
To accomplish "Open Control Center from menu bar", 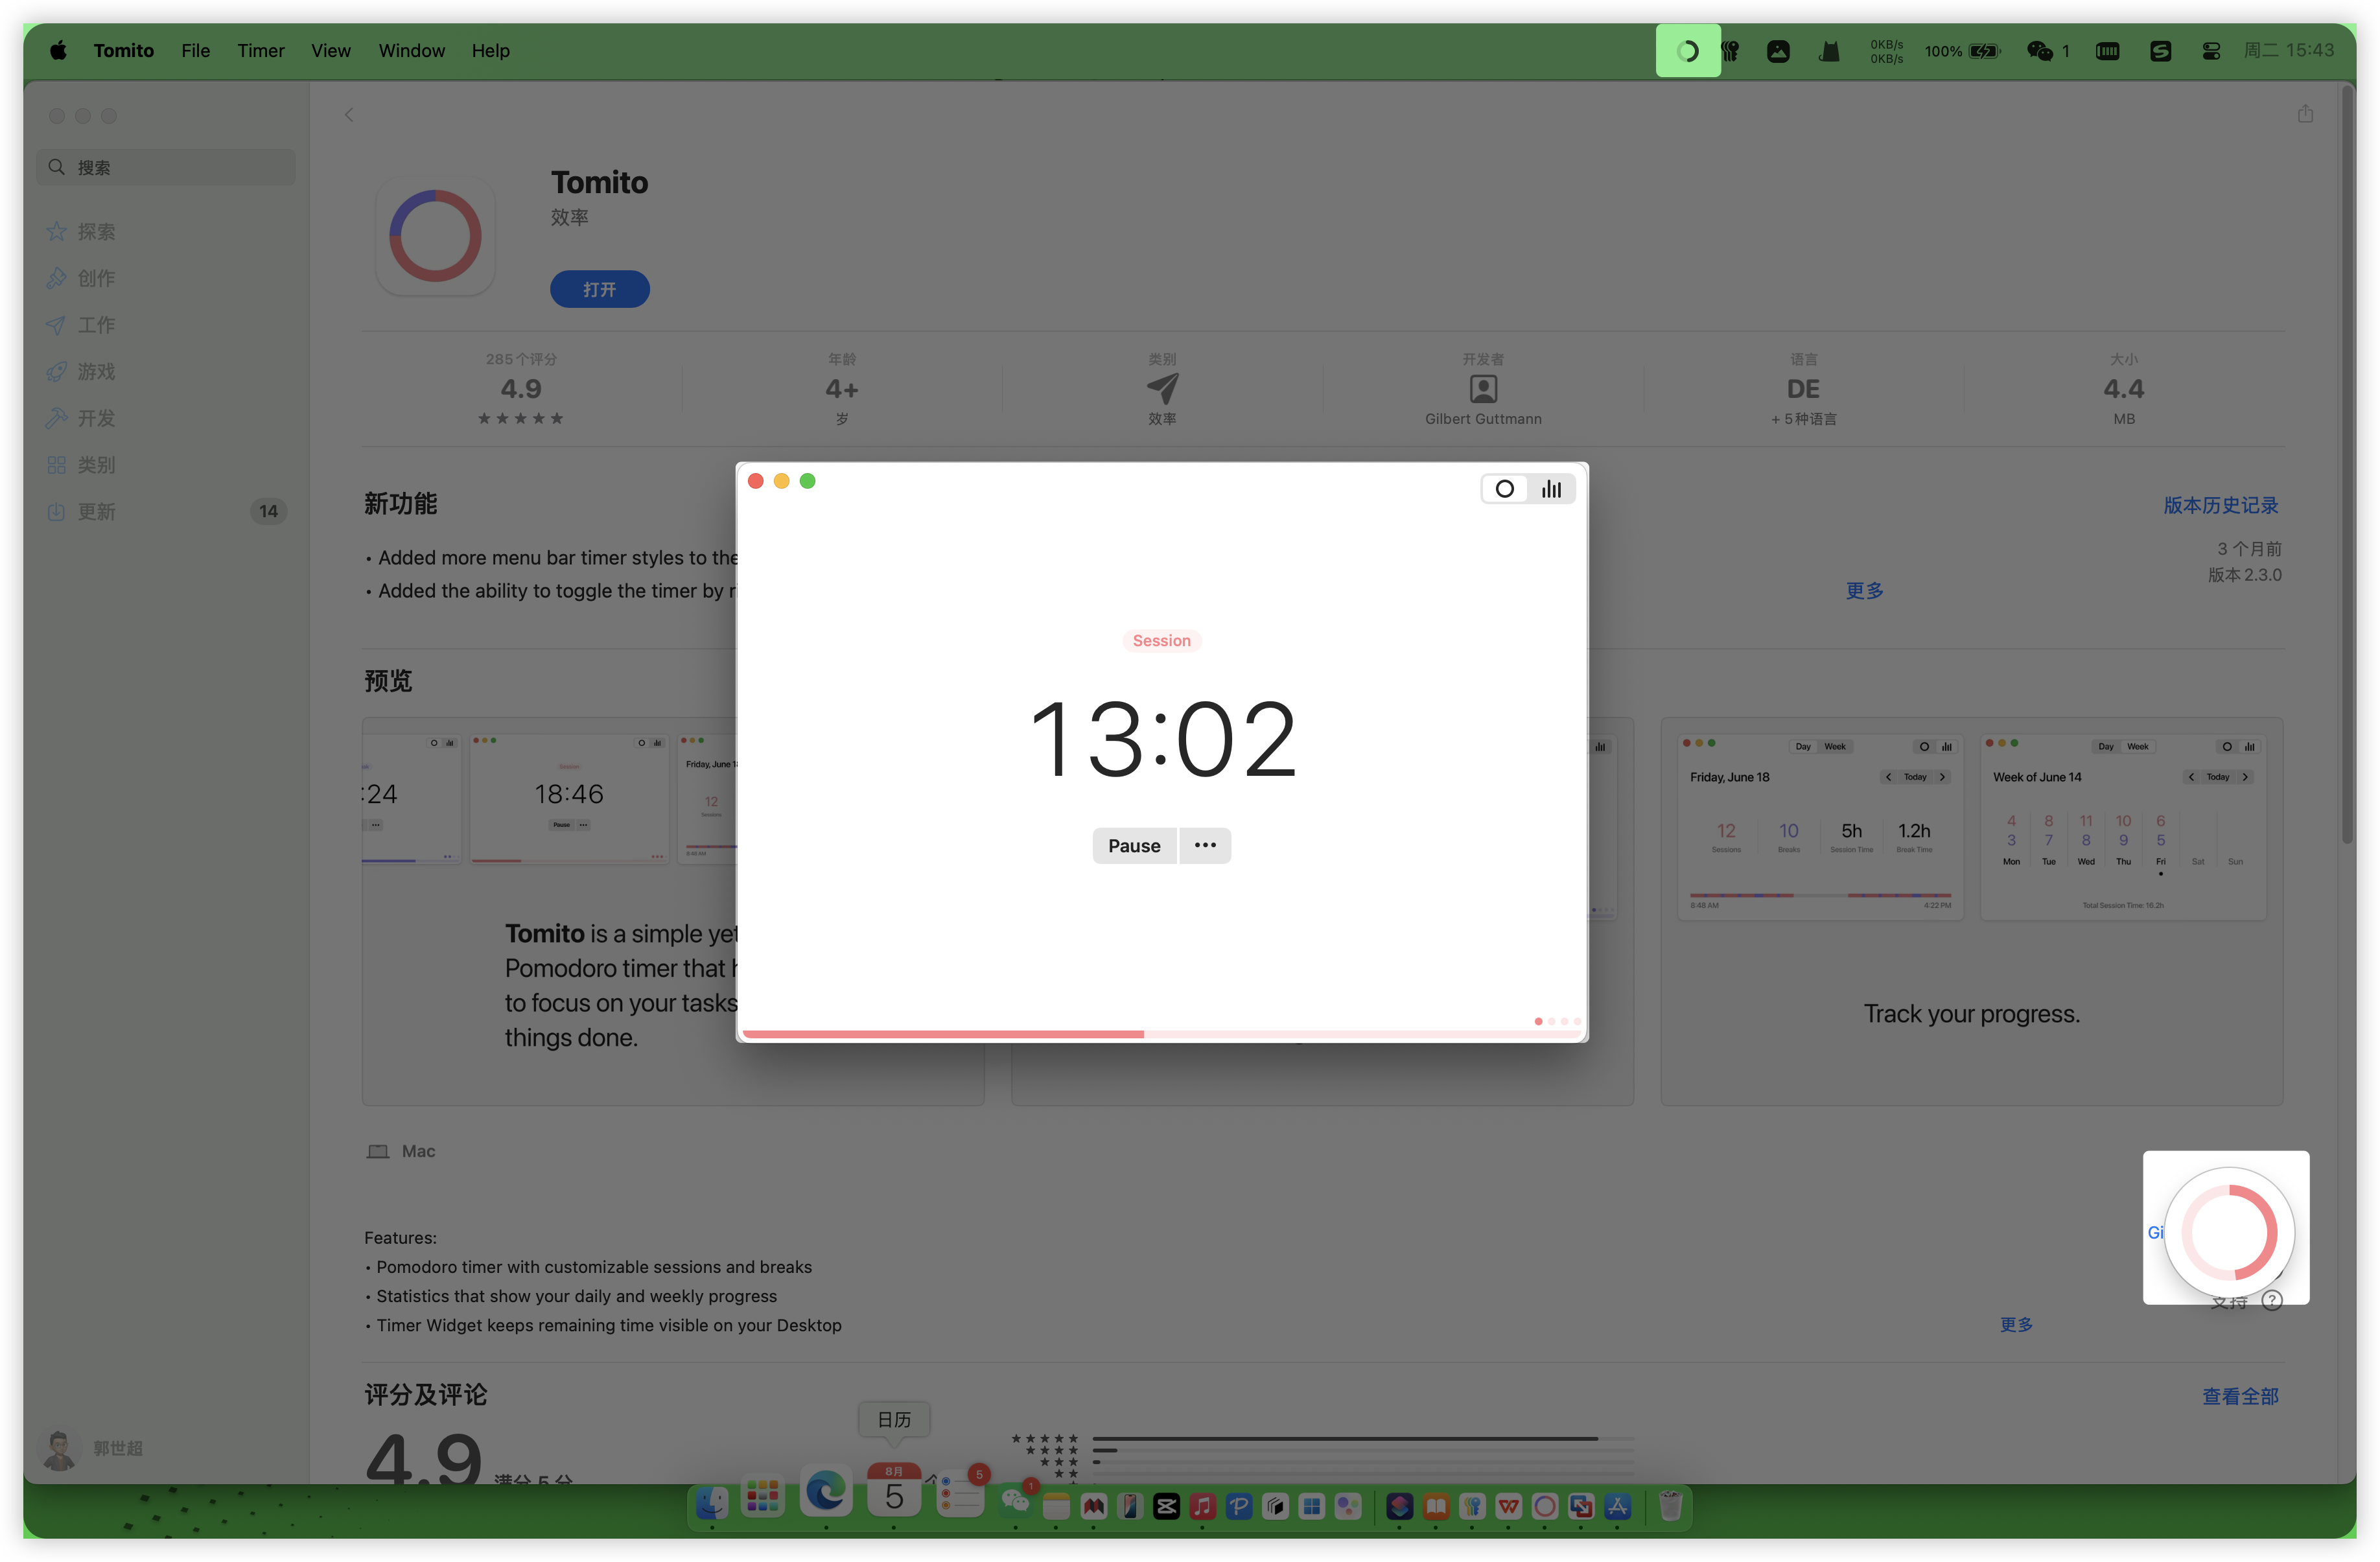I will point(2211,51).
